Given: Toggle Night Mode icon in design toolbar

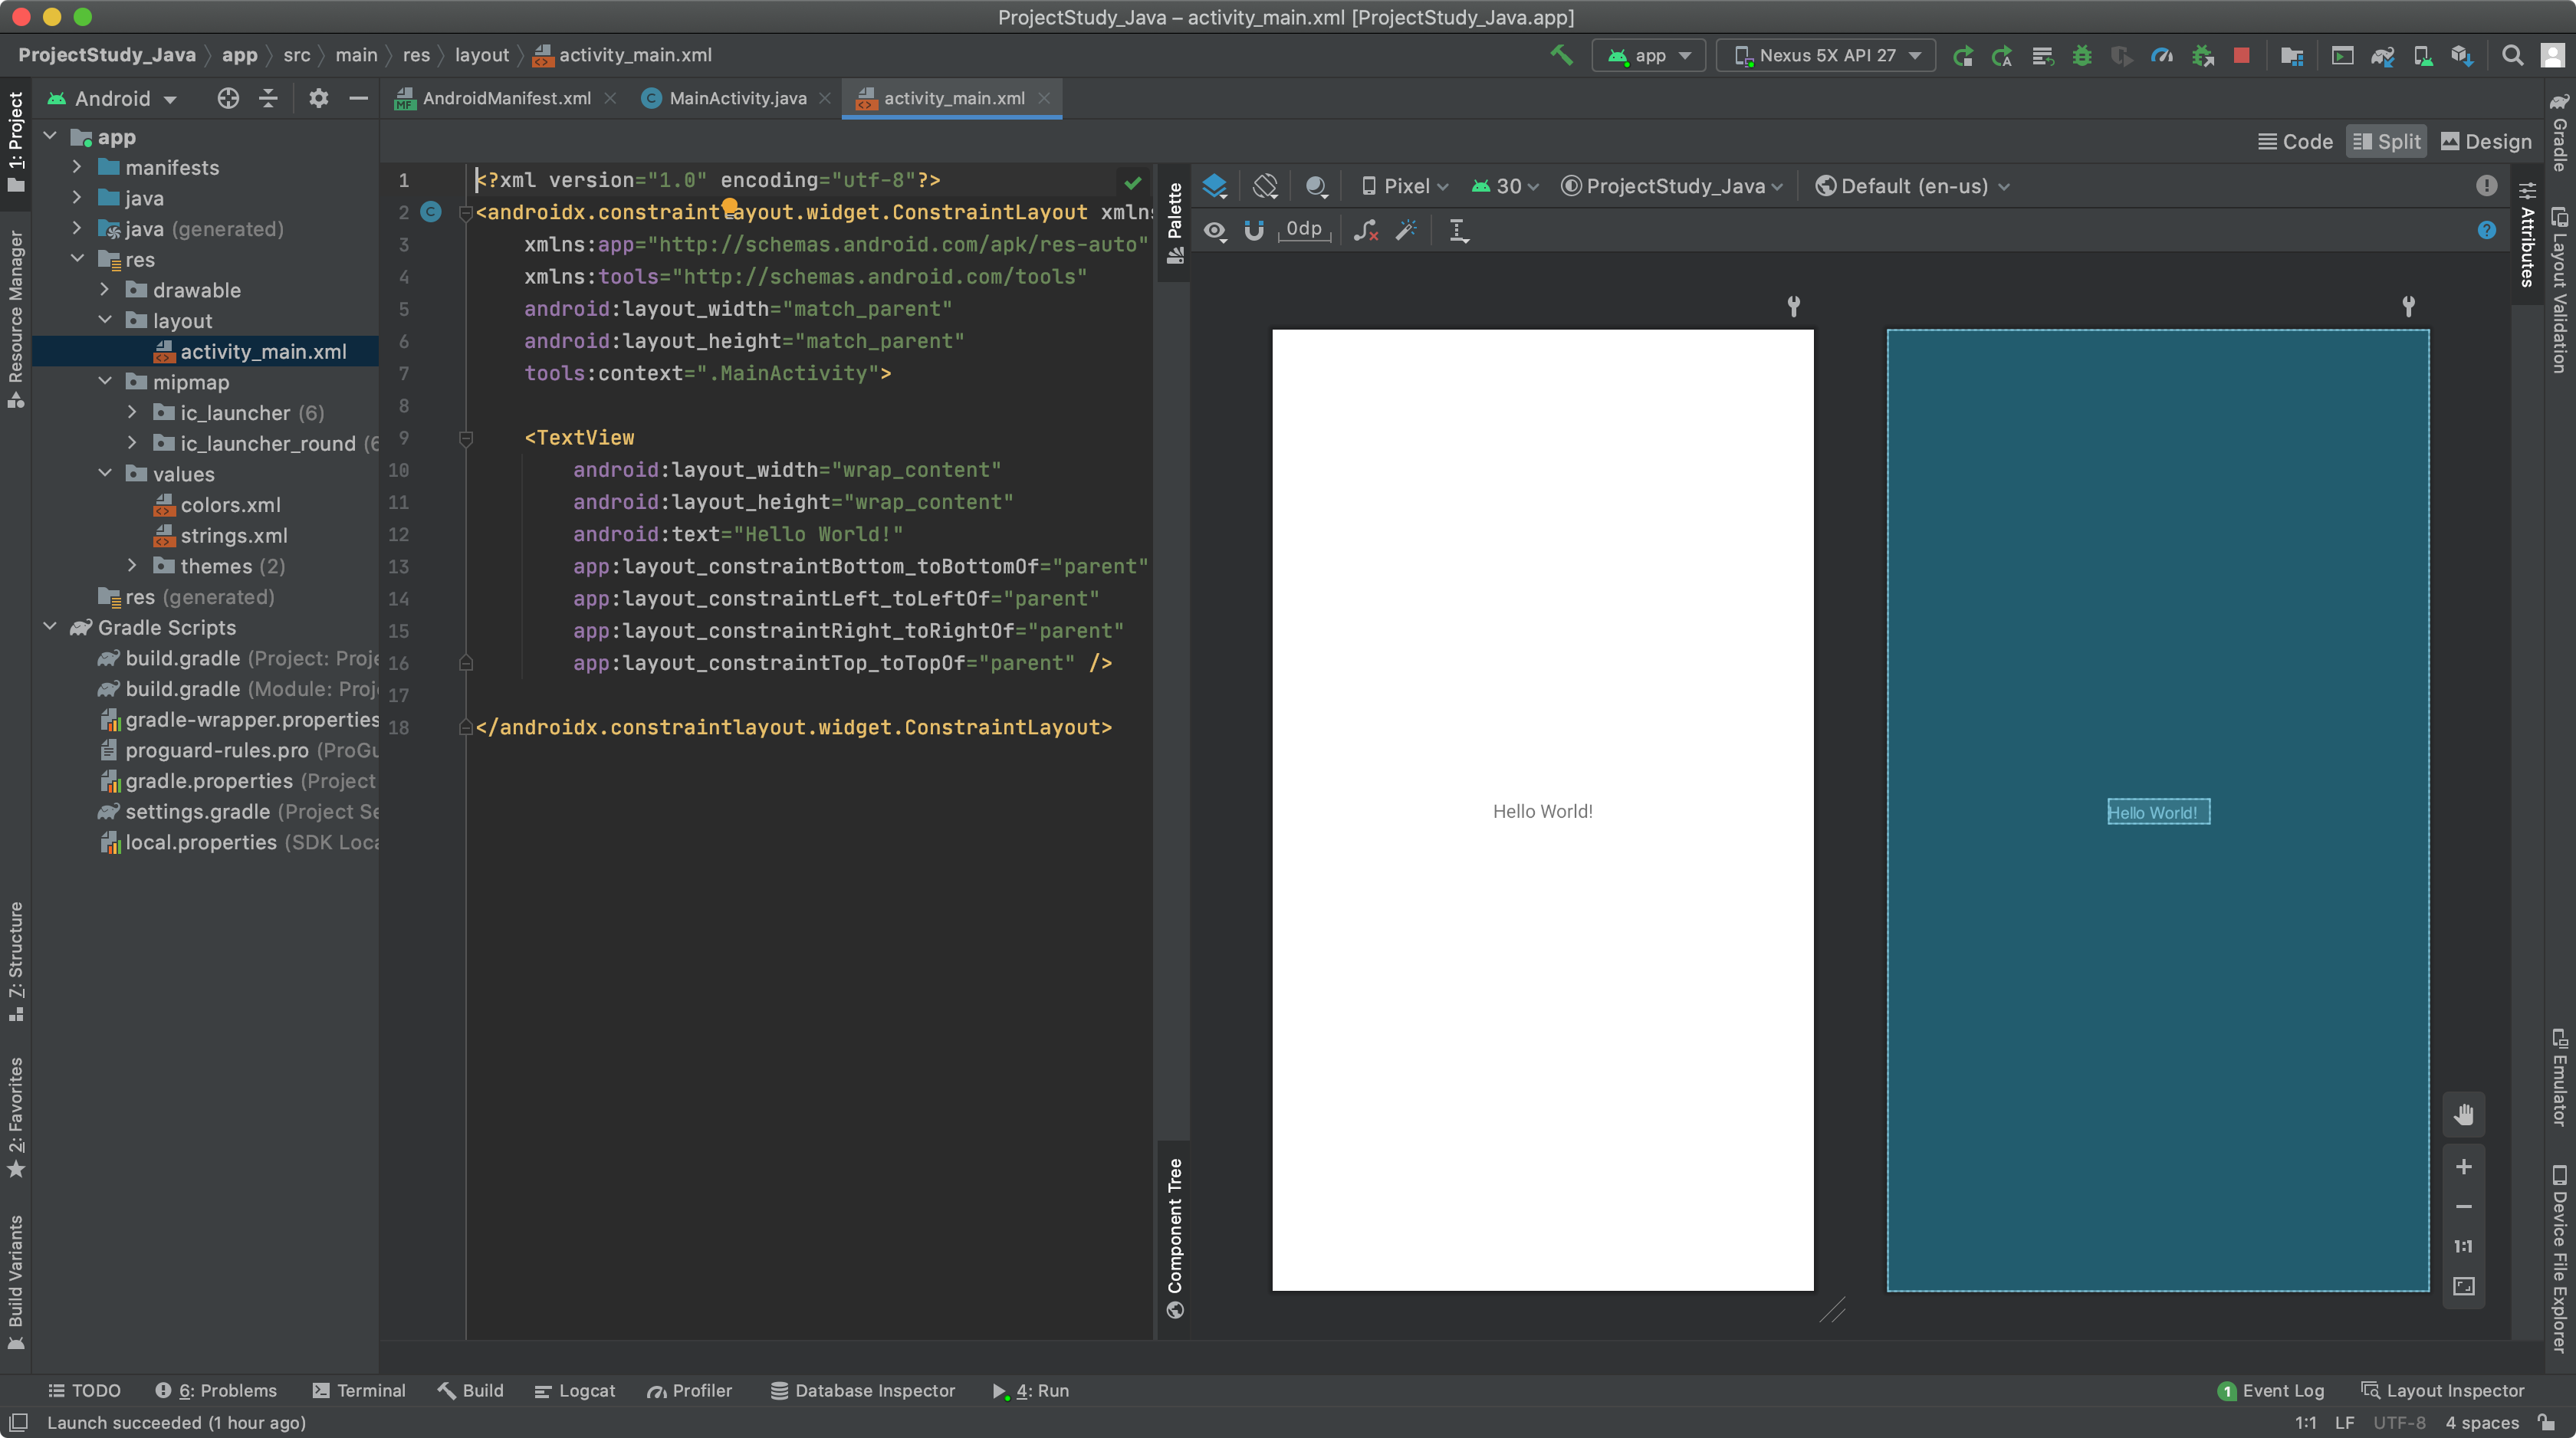Looking at the screenshot, I should (x=1316, y=186).
